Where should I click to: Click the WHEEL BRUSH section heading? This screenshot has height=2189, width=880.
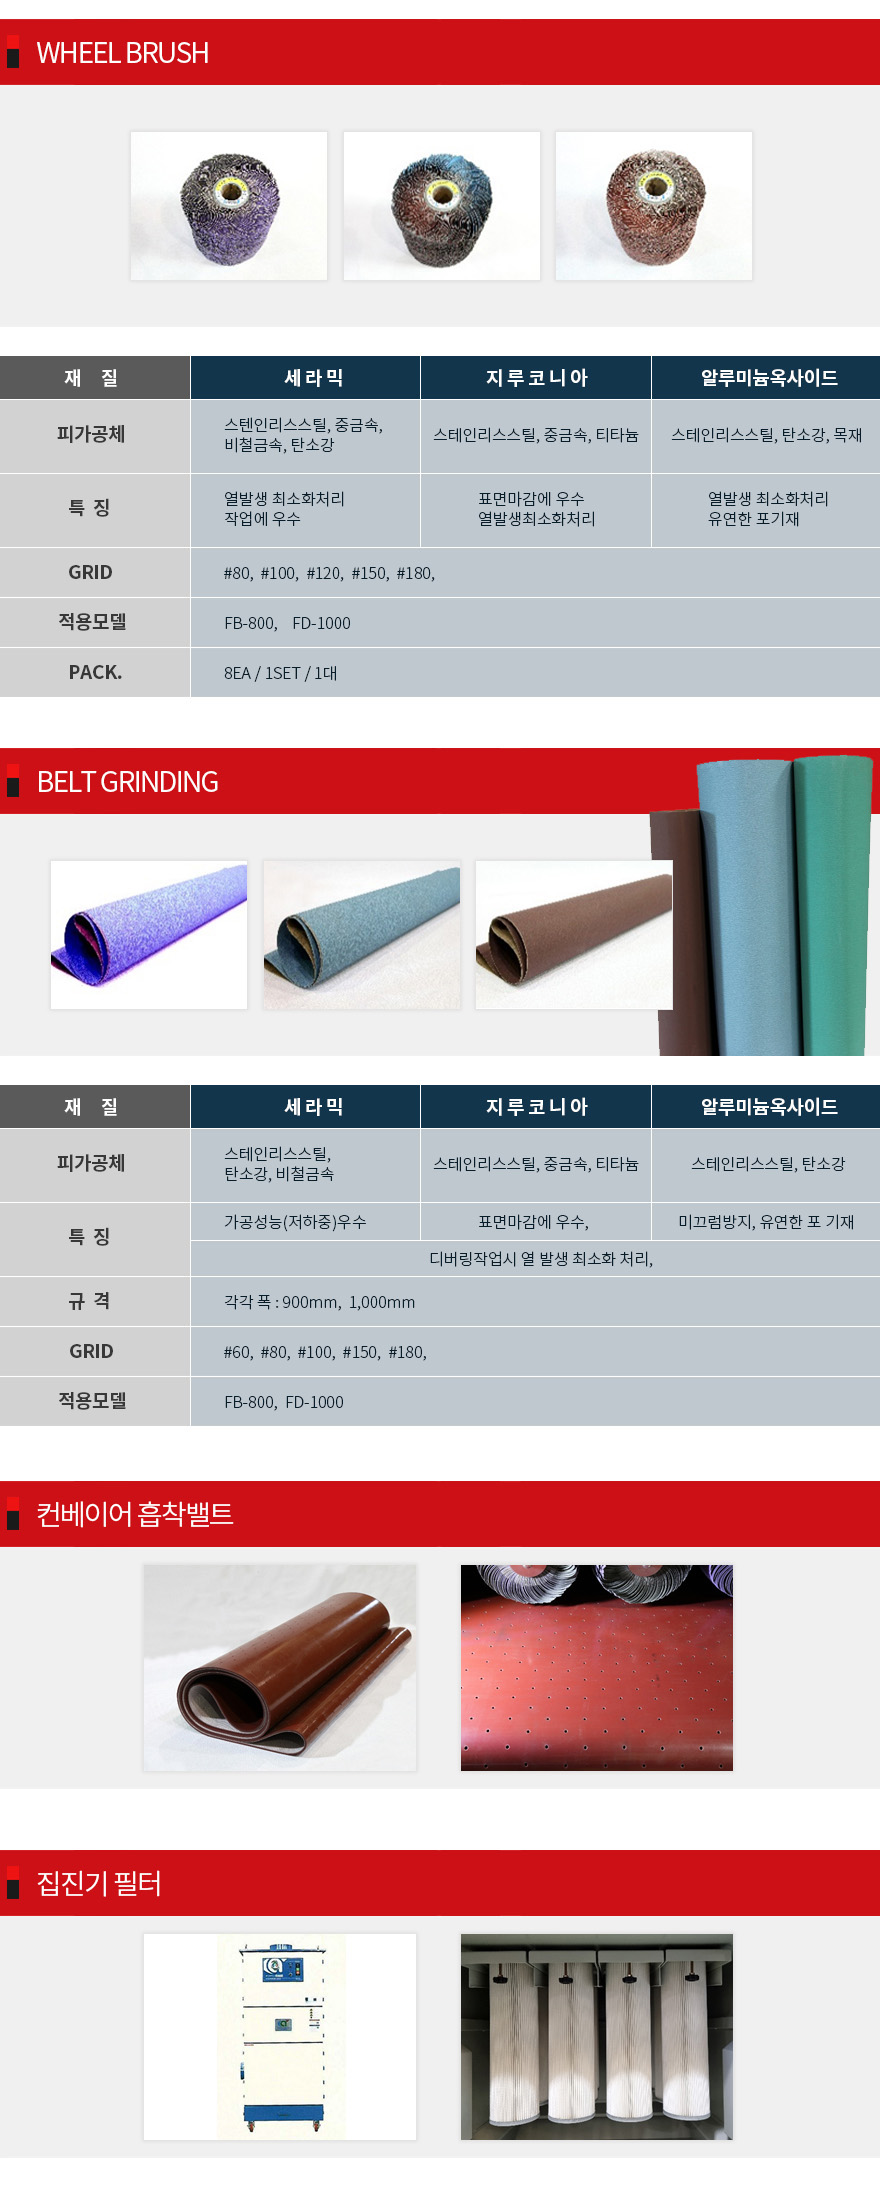123,53
